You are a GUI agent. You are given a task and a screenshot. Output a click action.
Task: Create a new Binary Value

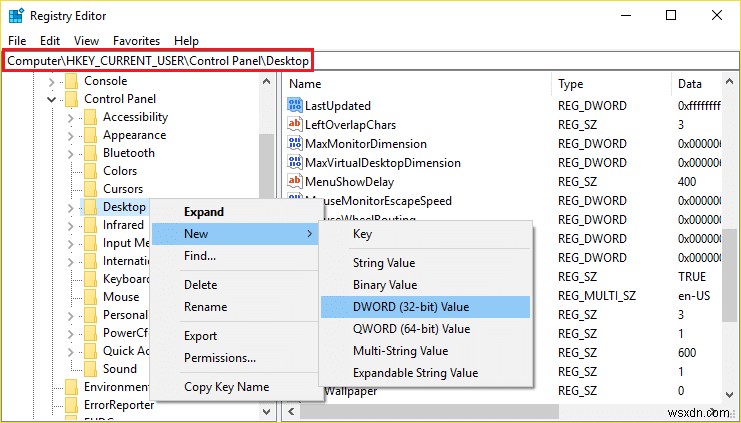(x=425, y=285)
